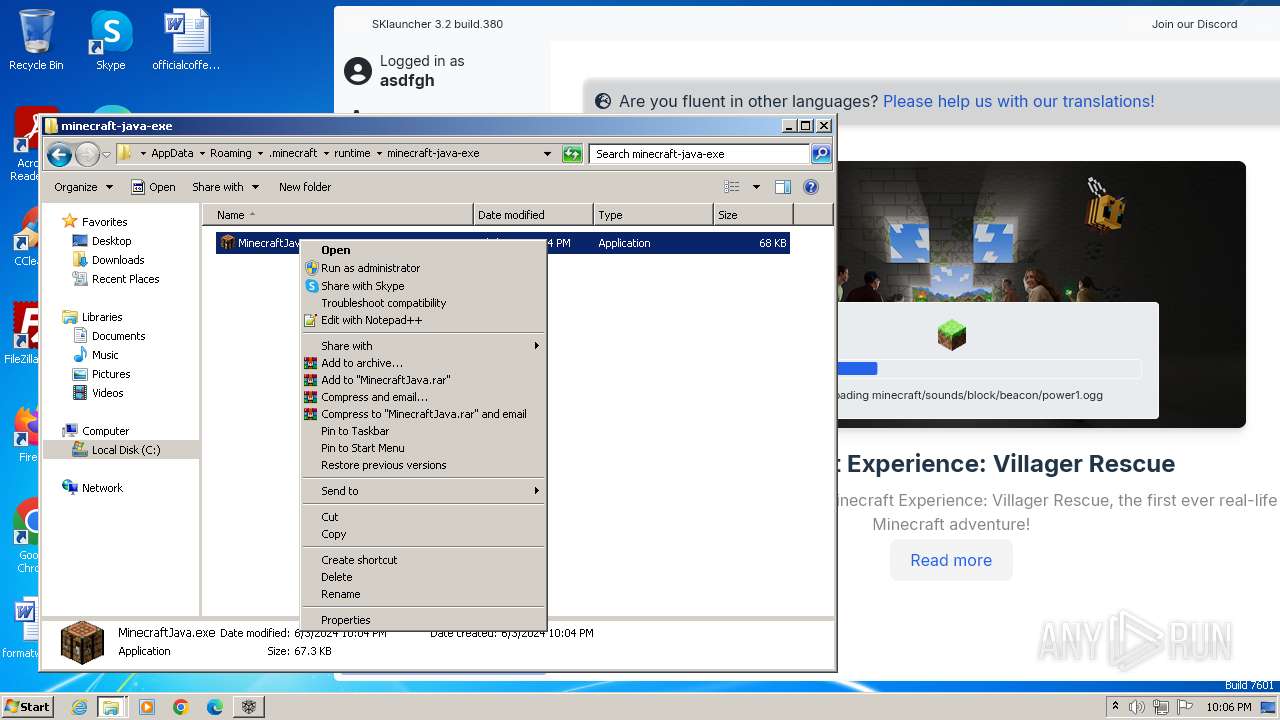This screenshot has height=720, width=1280.
Task: Click the volume speaker tray icon
Action: click(x=1137, y=707)
